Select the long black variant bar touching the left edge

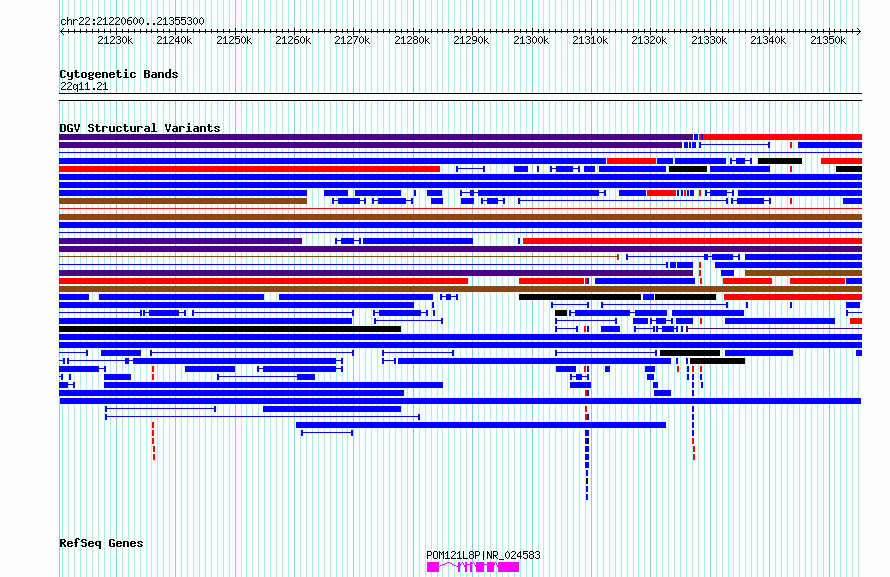pyautogui.click(x=230, y=329)
